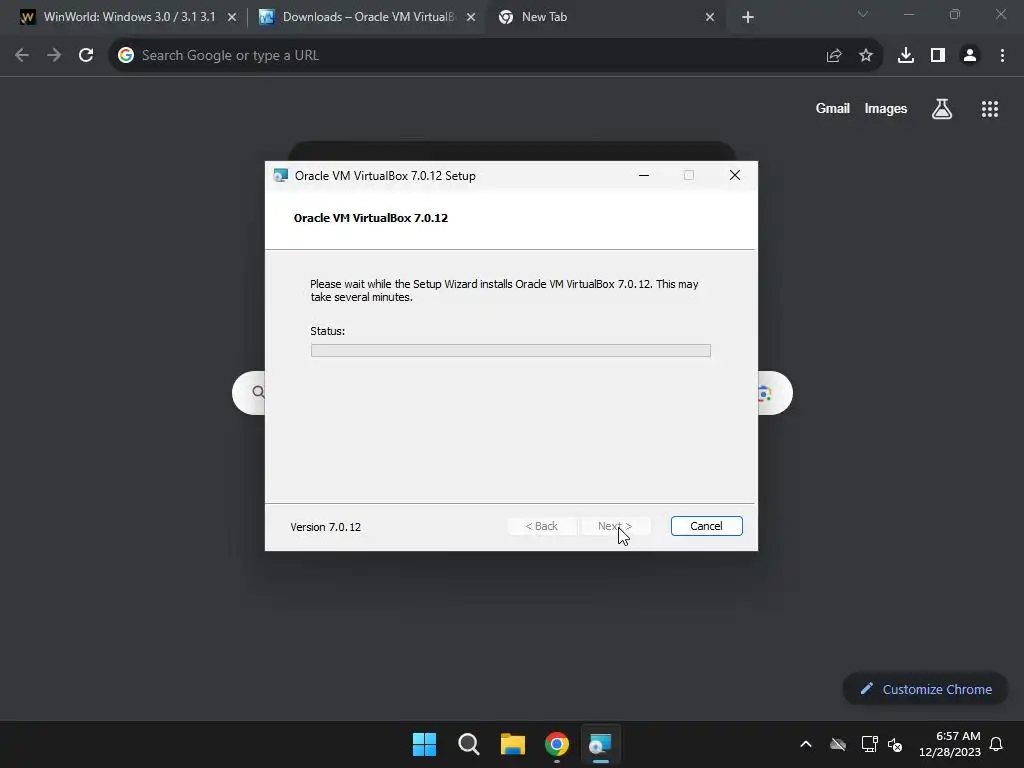Open taskbar Search

(468, 744)
